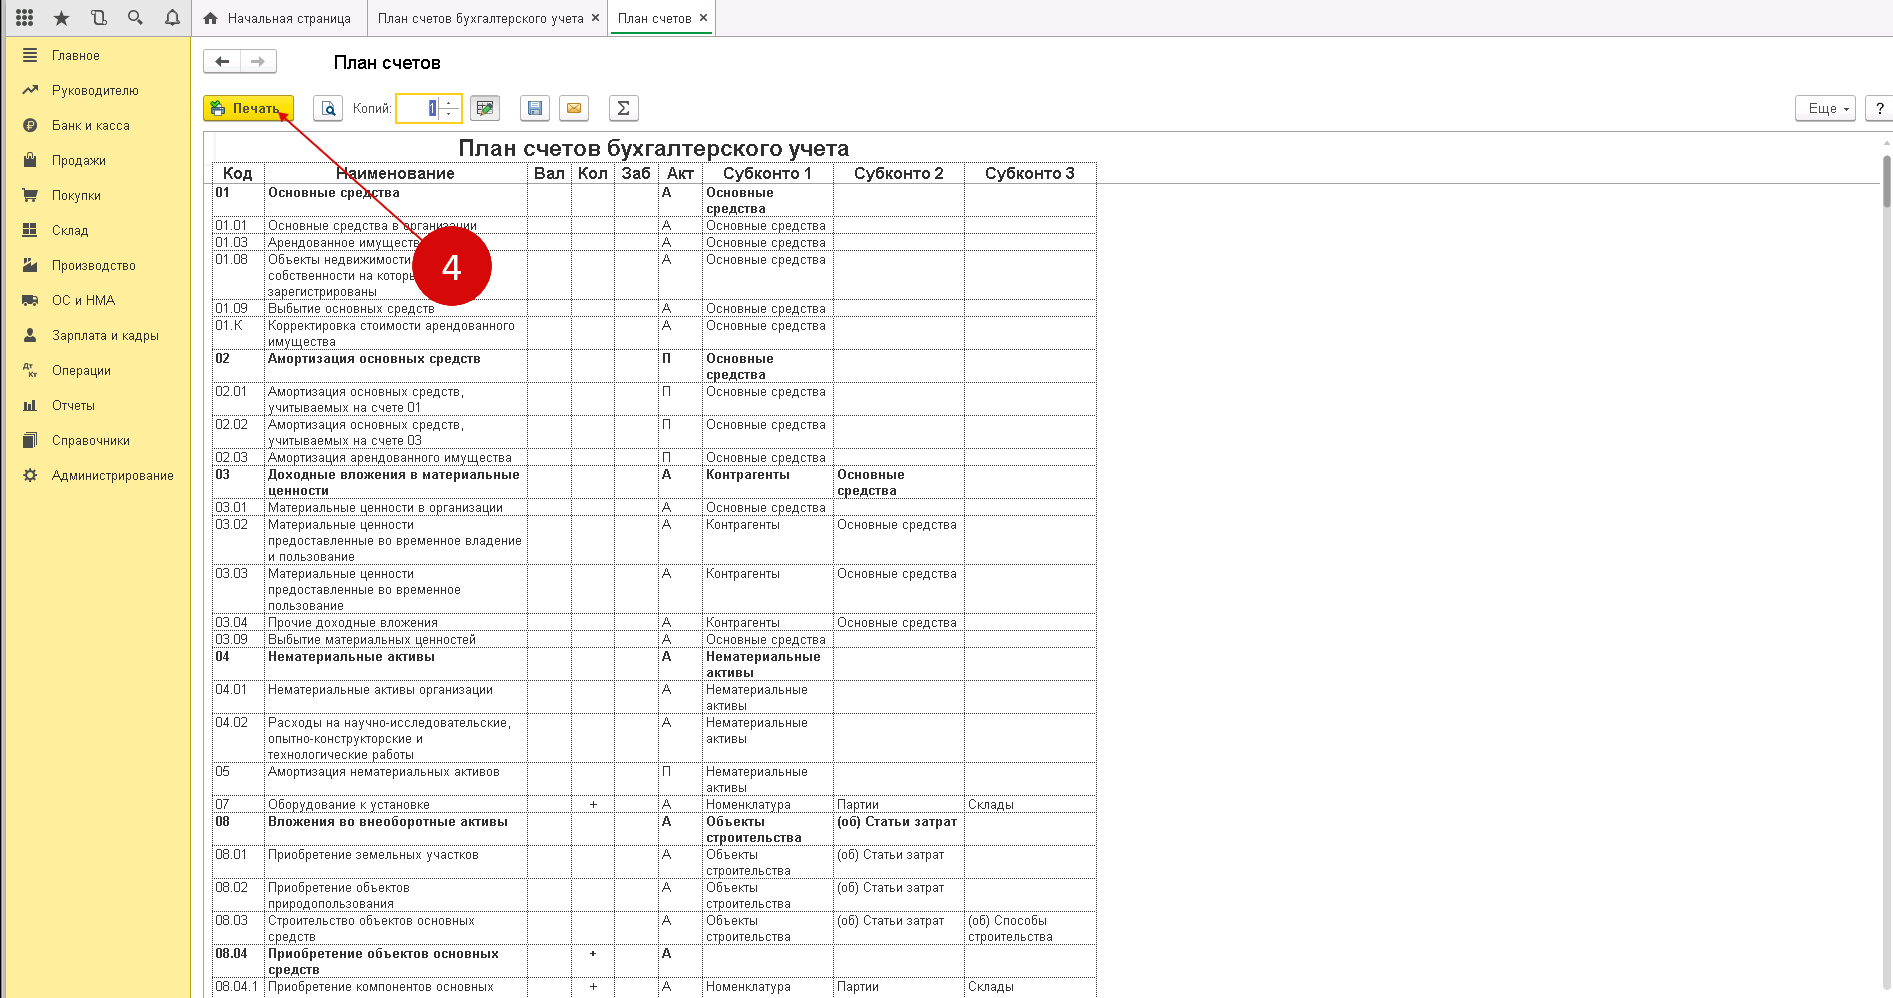Switch to План счетов бухгалтерского учета tab
The width and height of the screenshot is (1893, 998).
[480, 18]
